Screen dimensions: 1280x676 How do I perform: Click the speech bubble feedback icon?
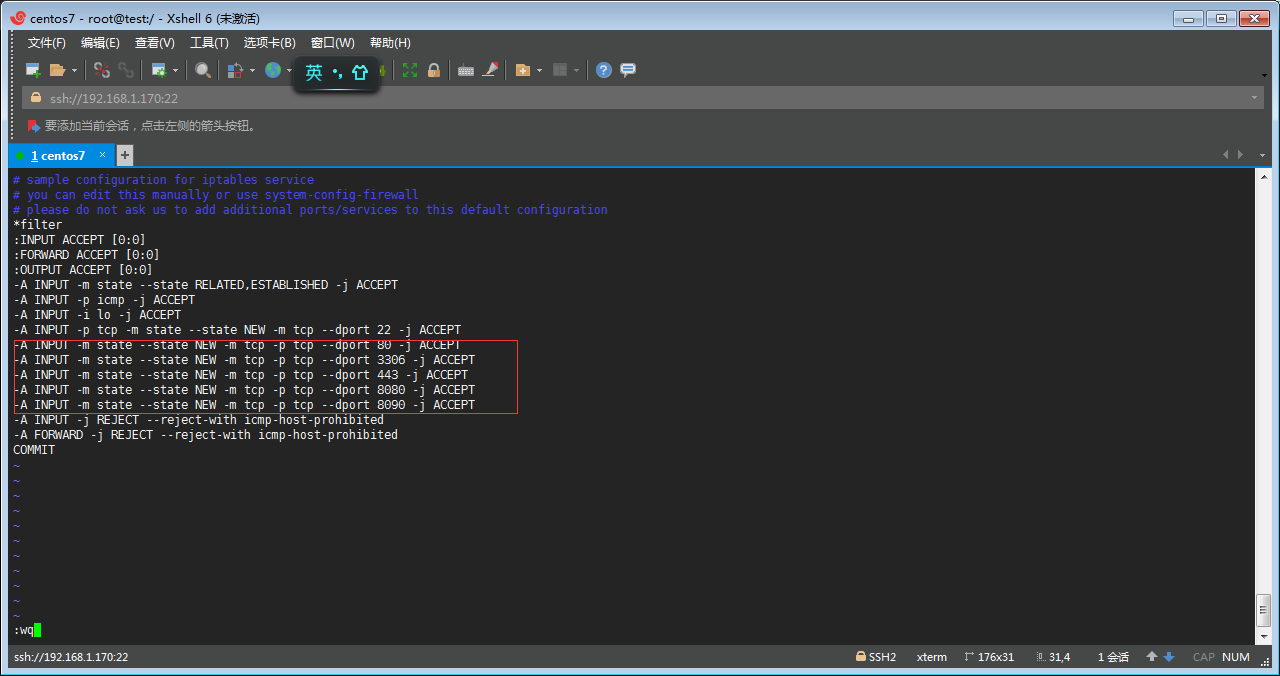[628, 70]
